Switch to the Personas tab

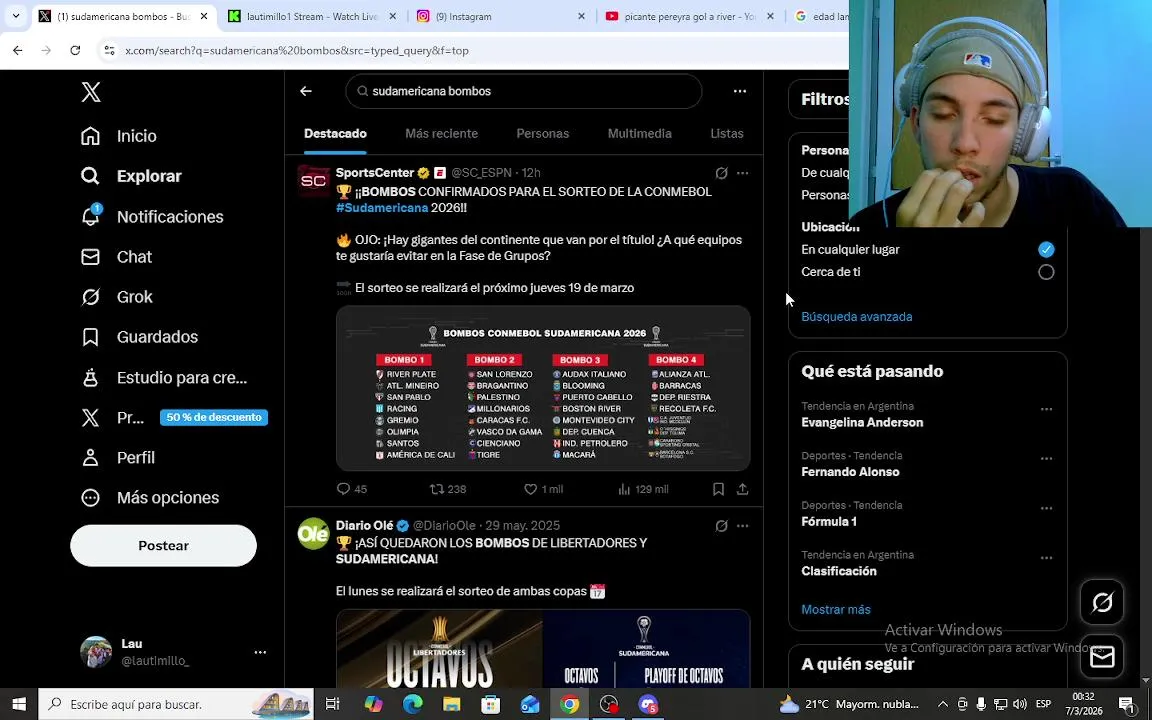pos(543,134)
